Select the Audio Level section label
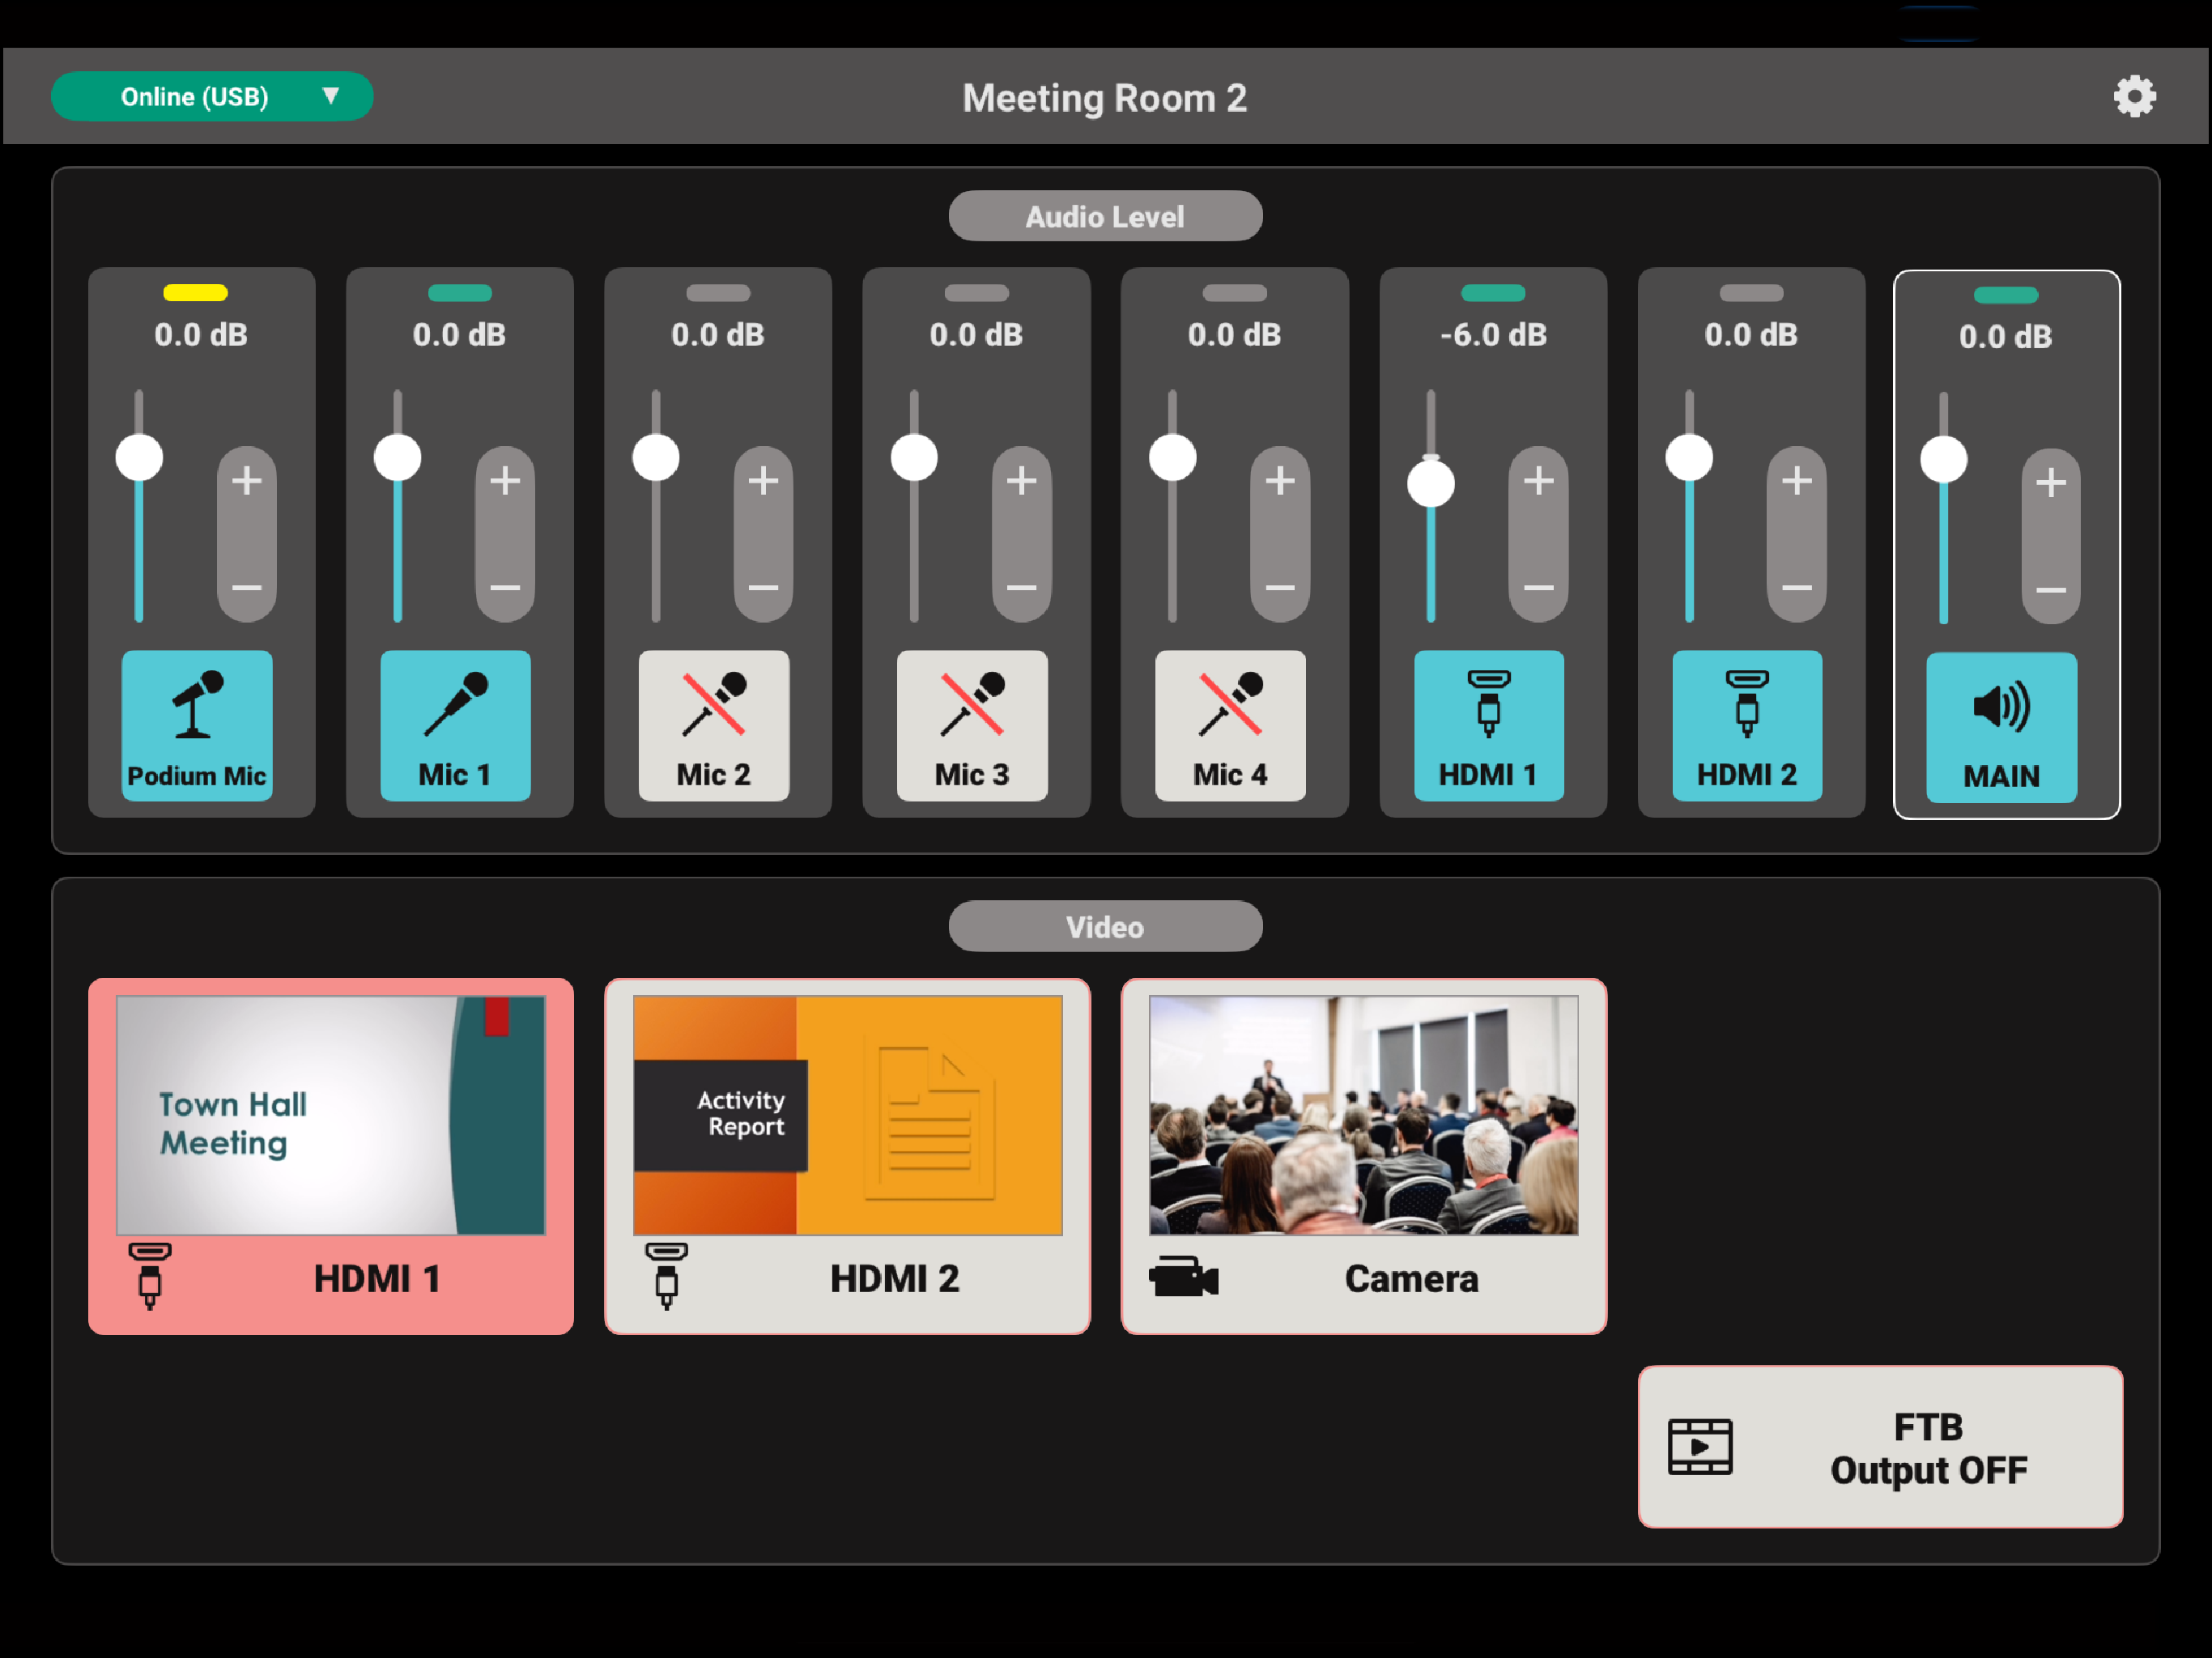Image resolution: width=2212 pixels, height=1658 pixels. 1105,216
